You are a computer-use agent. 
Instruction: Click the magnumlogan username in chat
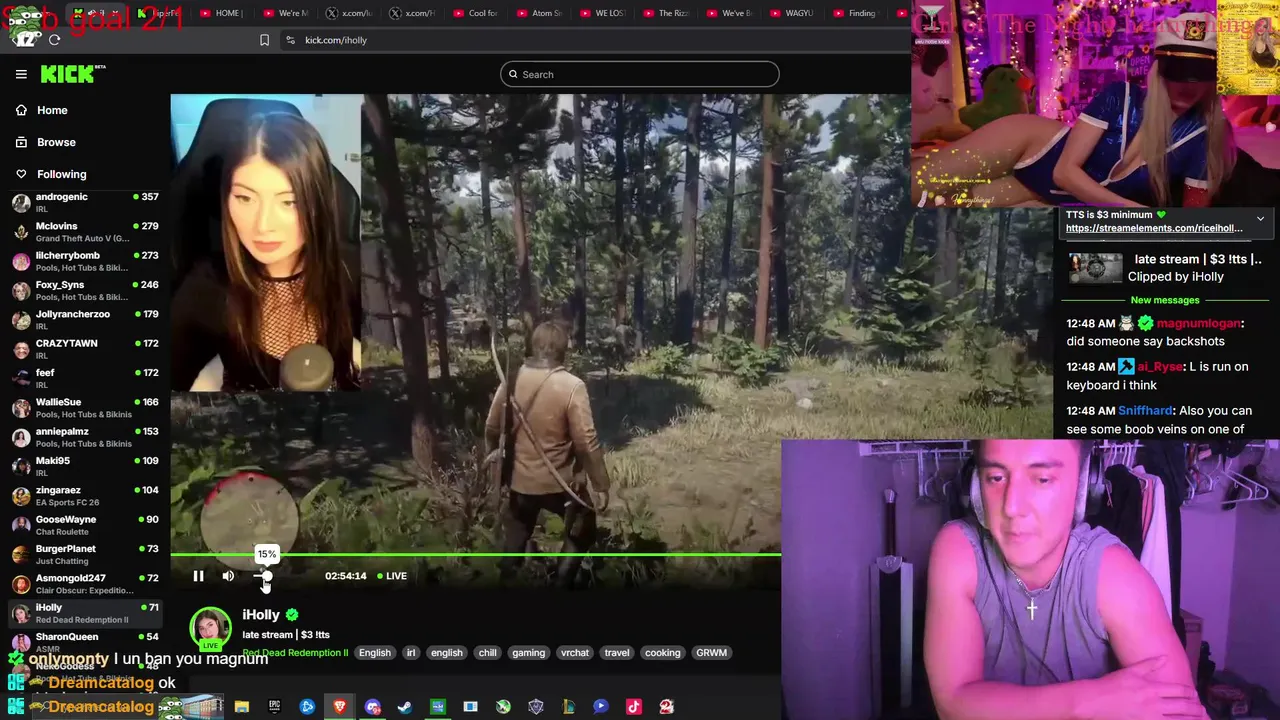tap(1198, 324)
